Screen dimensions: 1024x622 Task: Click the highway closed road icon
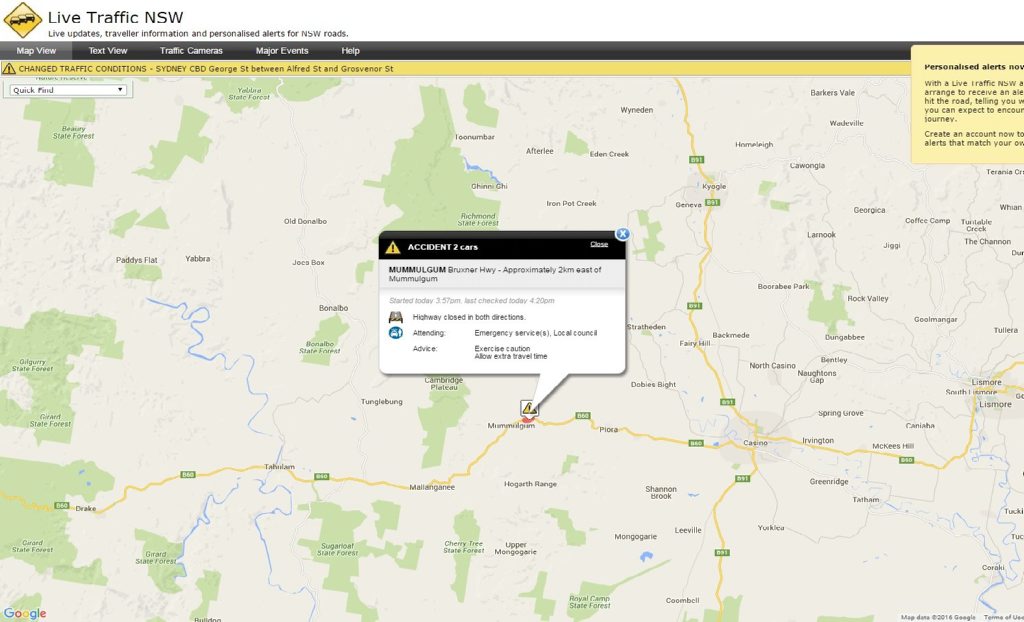click(x=396, y=318)
